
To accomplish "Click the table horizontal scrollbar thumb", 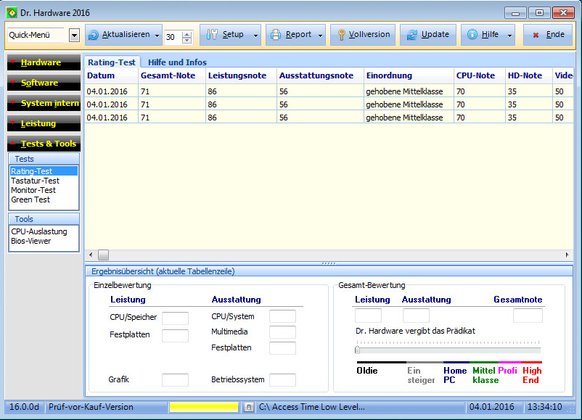I will (103, 255).
